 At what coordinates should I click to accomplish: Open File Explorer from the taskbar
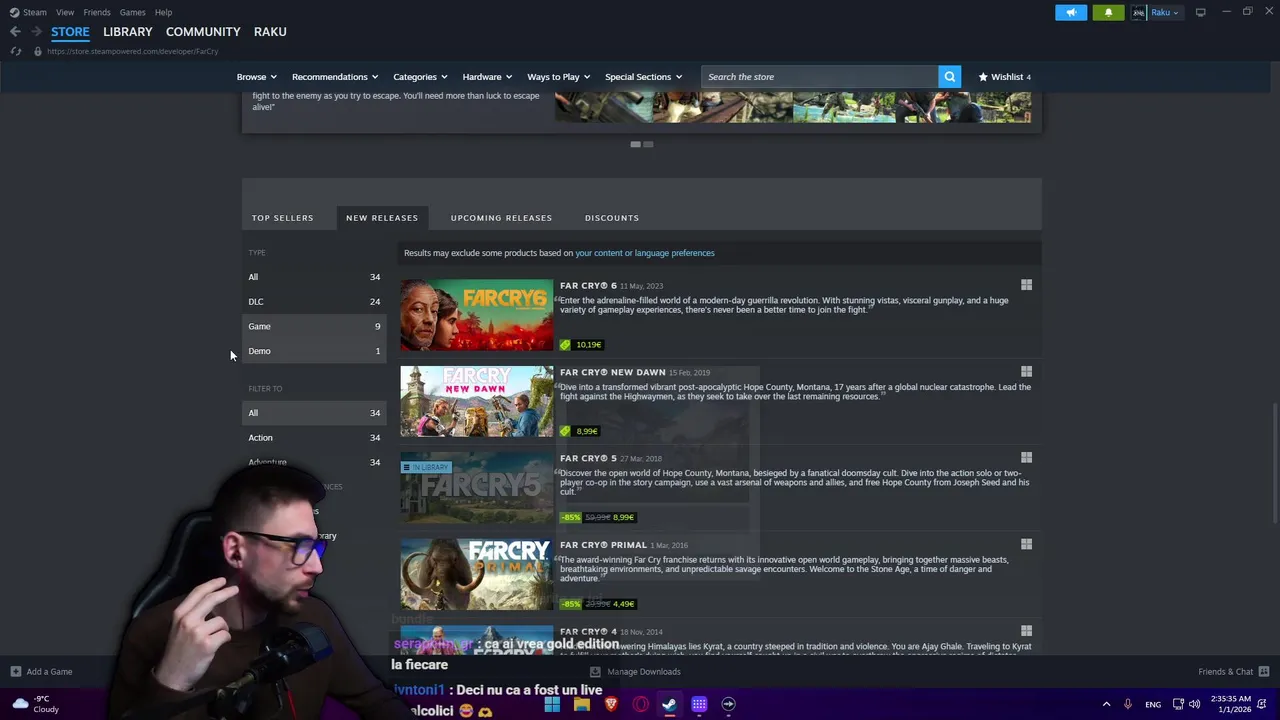click(x=581, y=704)
